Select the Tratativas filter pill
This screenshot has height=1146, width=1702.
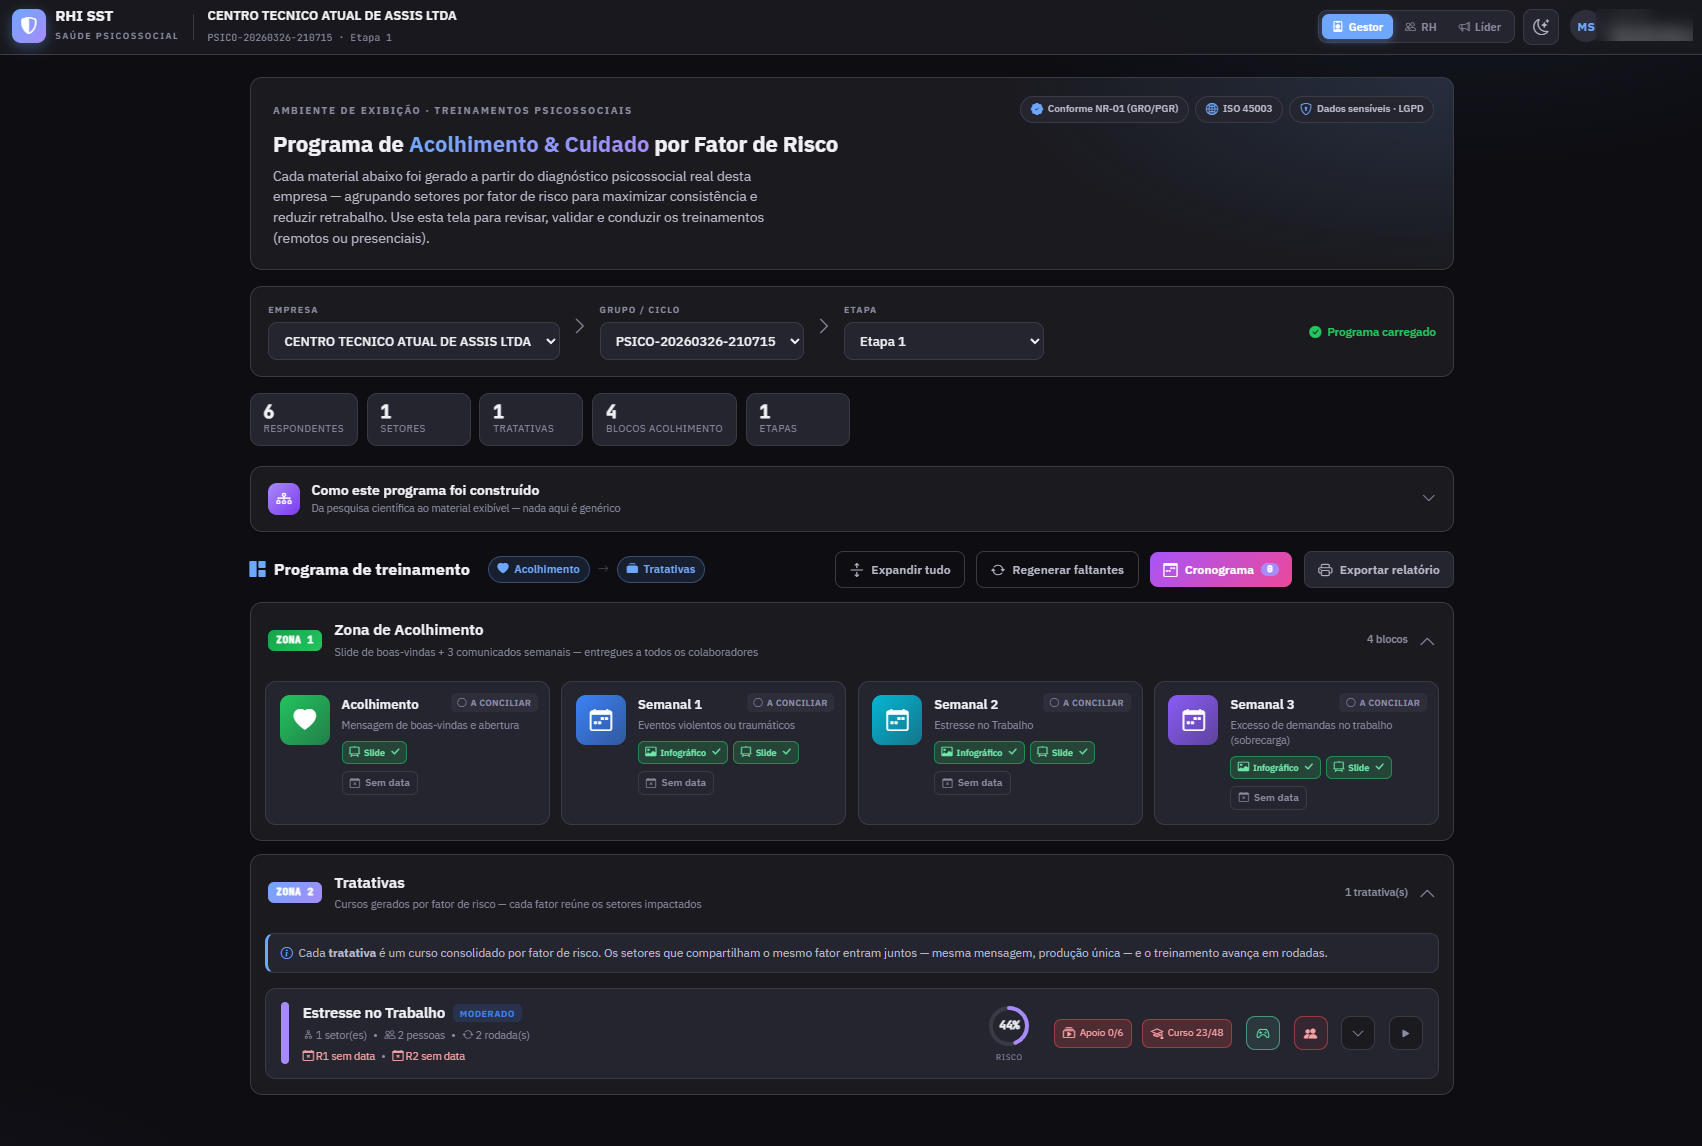(661, 569)
